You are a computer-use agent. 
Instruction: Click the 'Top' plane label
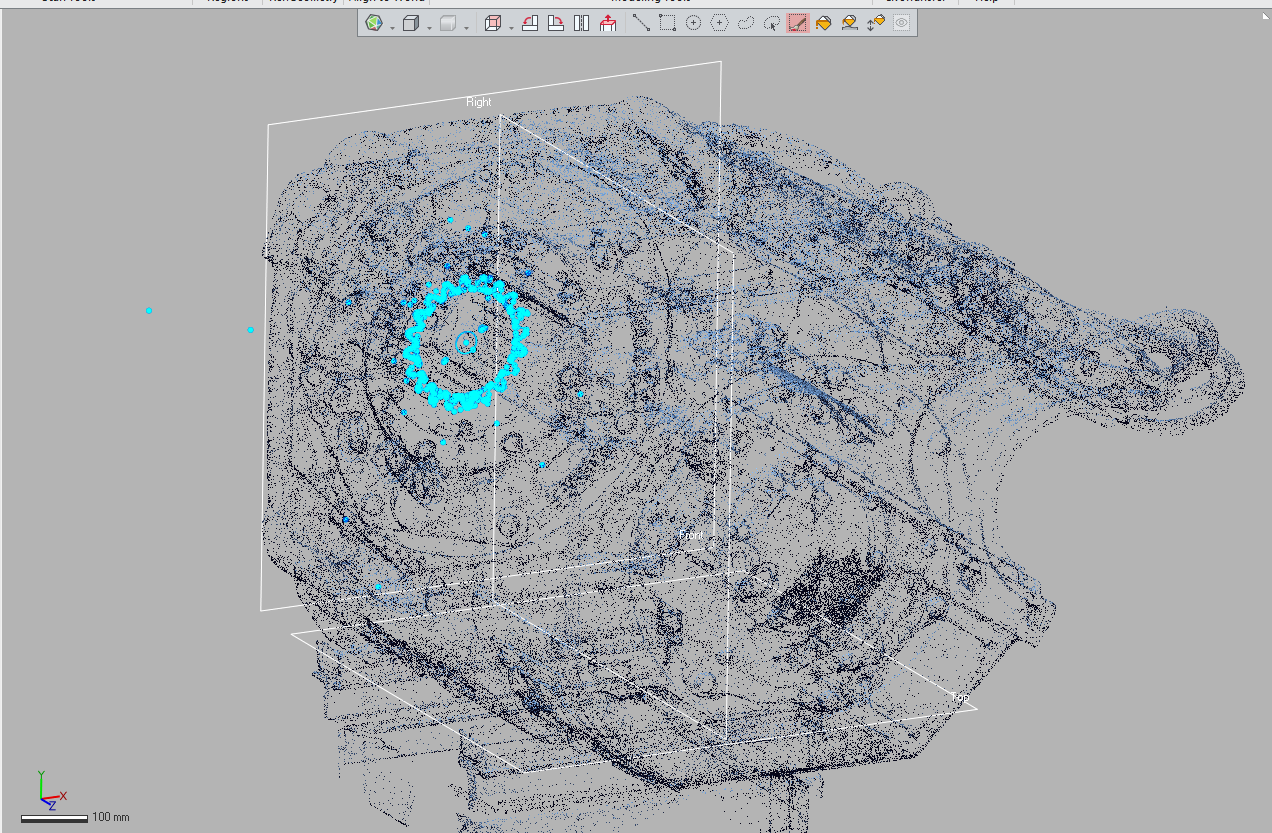click(x=959, y=697)
